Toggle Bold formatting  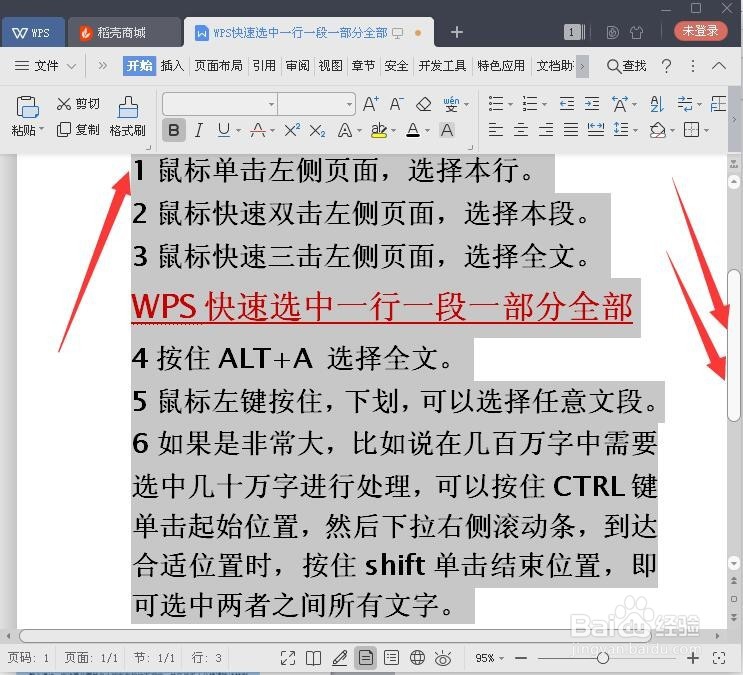click(173, 130)
